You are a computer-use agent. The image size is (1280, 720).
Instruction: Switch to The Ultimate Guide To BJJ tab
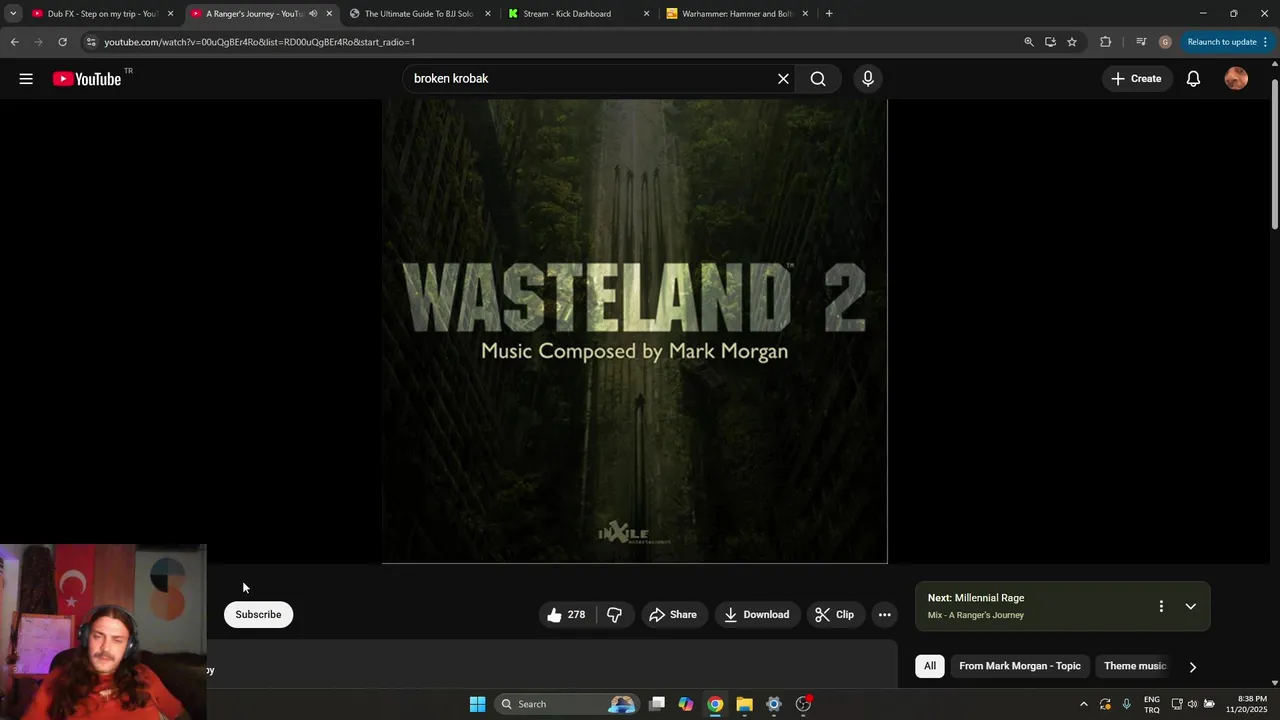pyautogui.click(x=420, y=14)
